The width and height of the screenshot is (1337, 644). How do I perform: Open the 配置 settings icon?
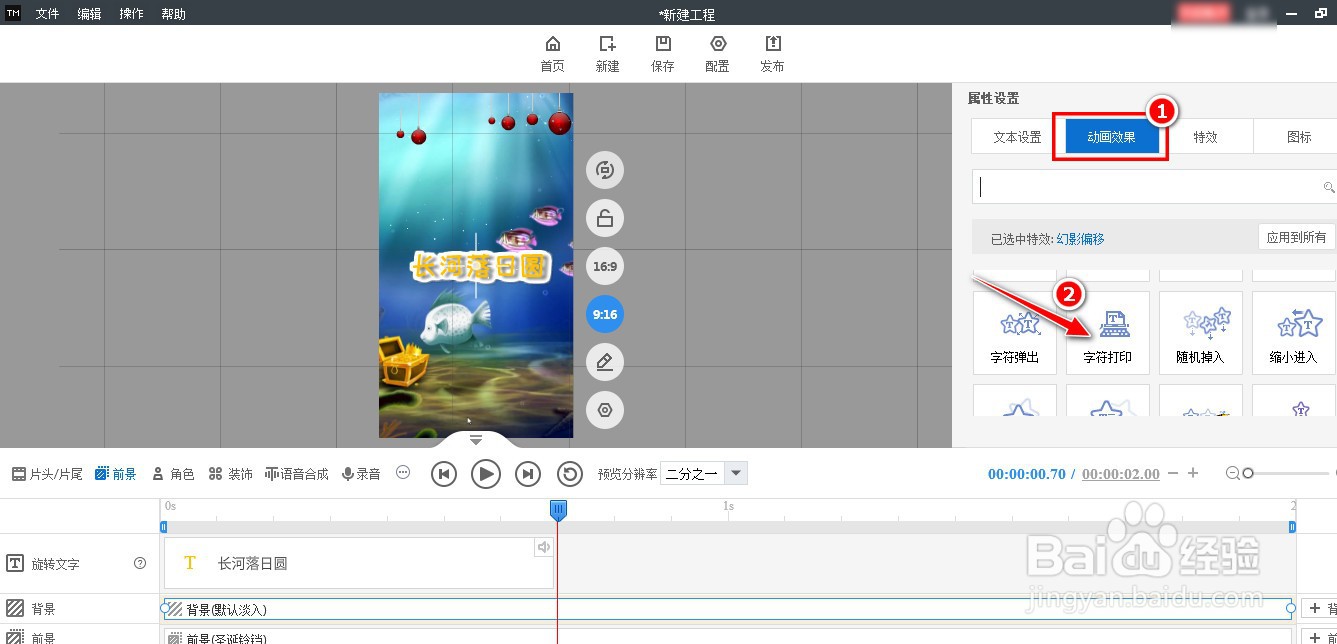tap(717, 54)
